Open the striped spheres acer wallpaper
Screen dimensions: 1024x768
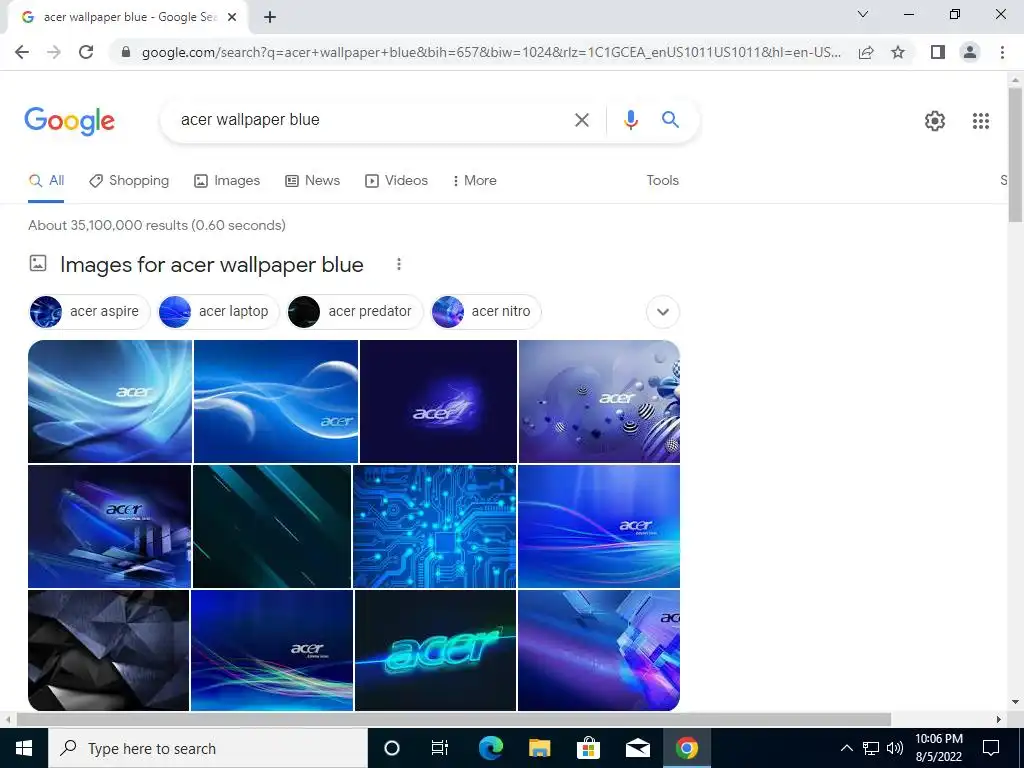(599, 401)
